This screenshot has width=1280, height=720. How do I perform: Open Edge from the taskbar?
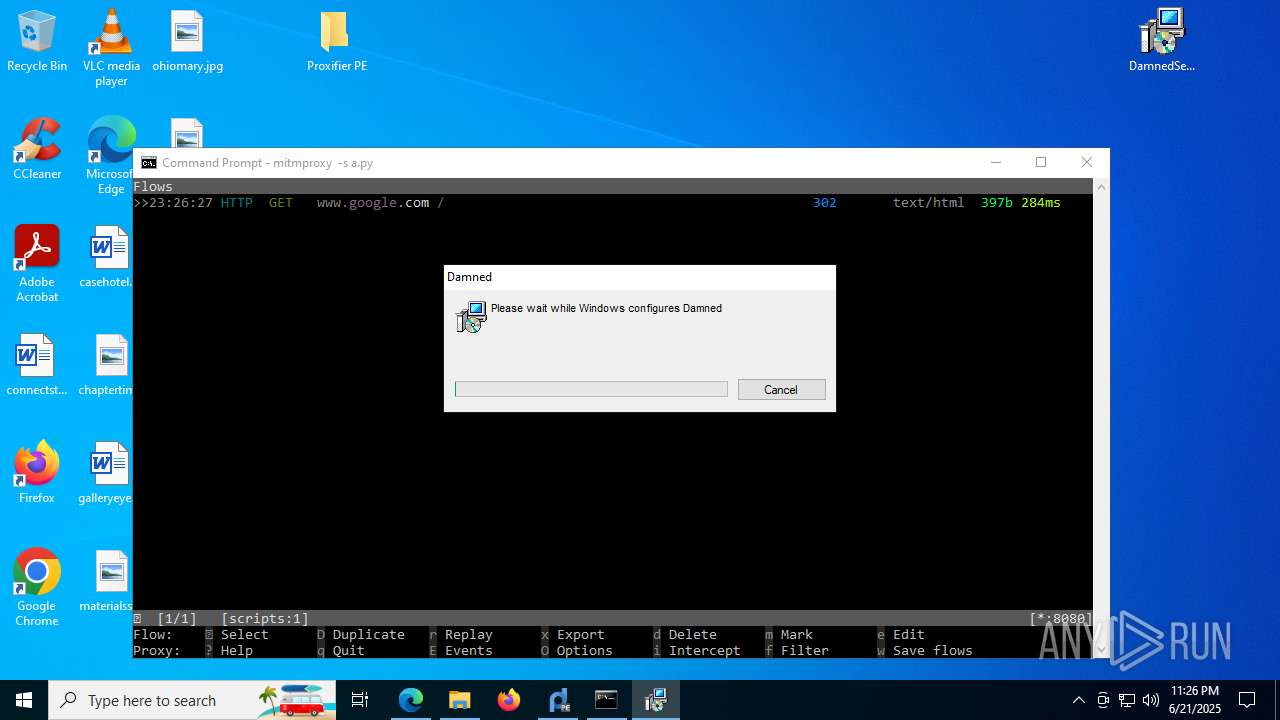pyautogui.click(x=411, y=700)
